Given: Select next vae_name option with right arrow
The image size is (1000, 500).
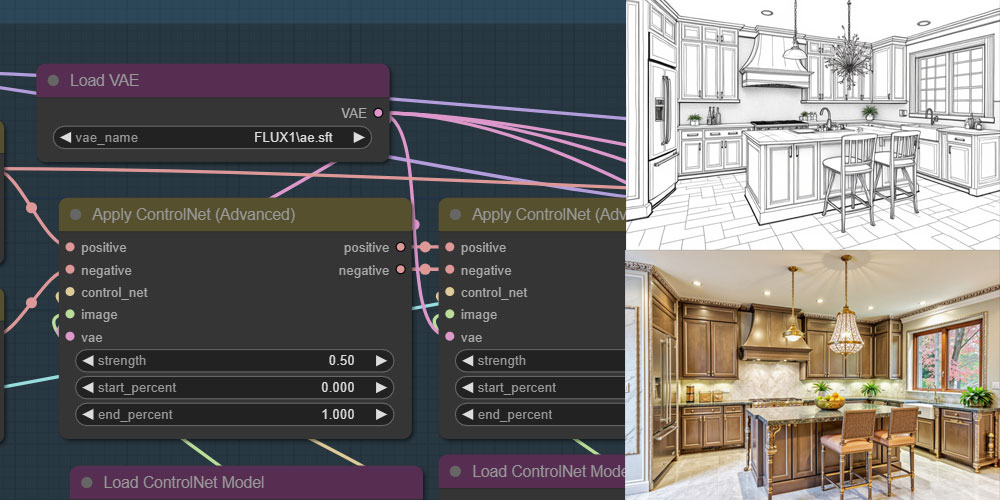Looking at the screenshot, I should (x=359, y=137).
